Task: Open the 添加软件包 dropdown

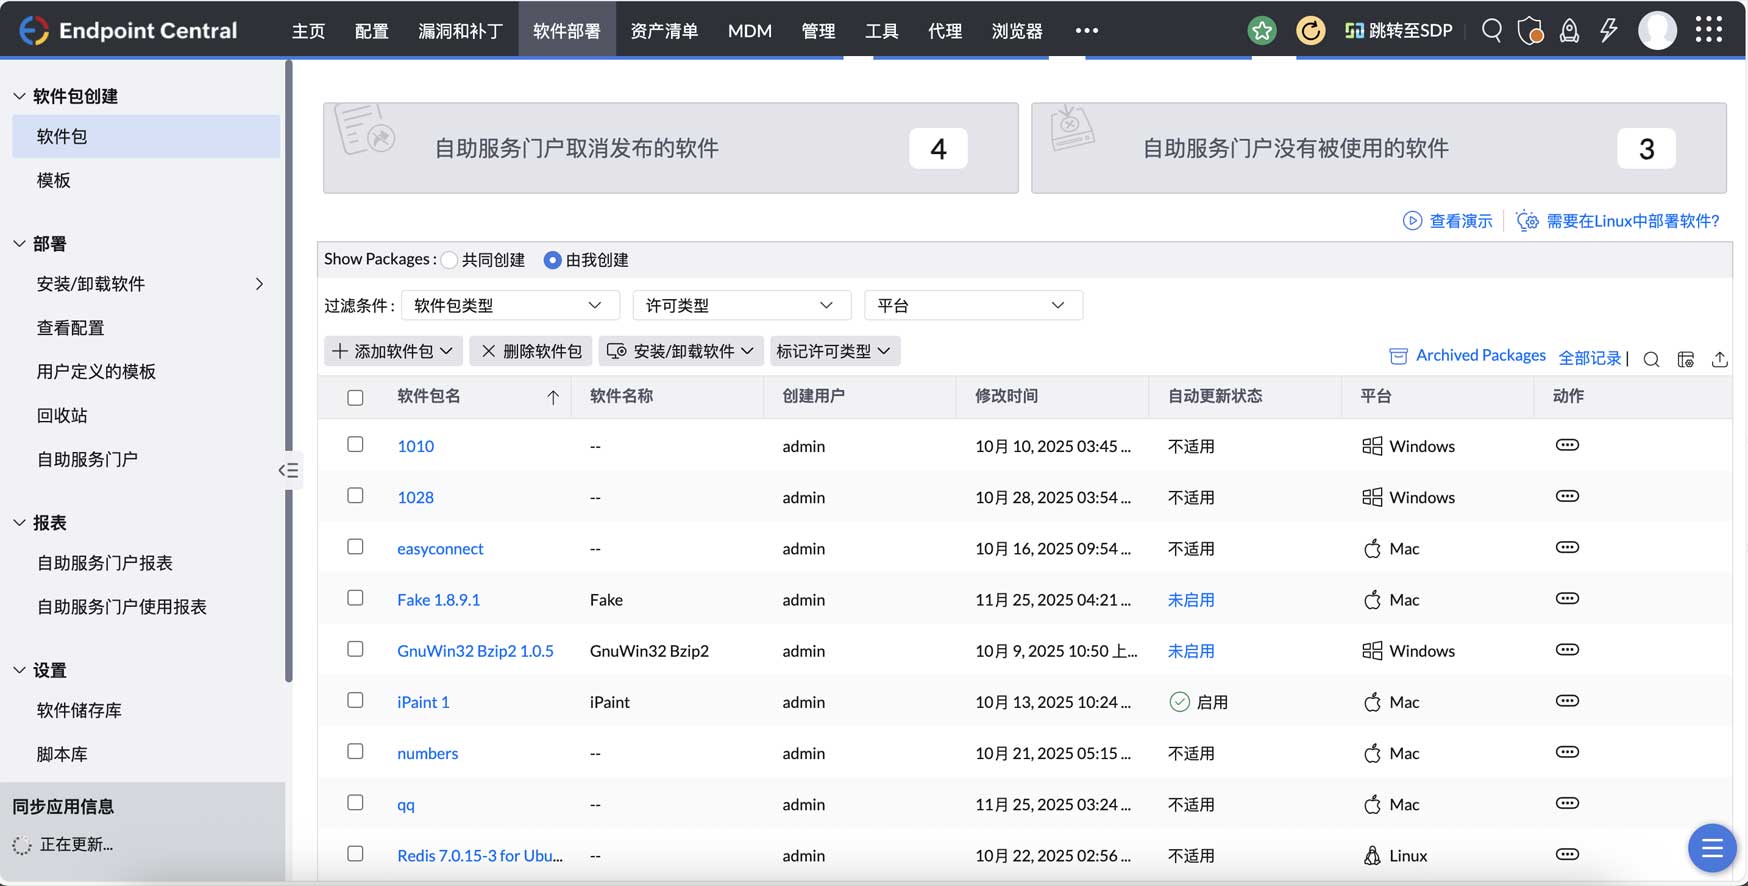Action: (x=393, y=351)
